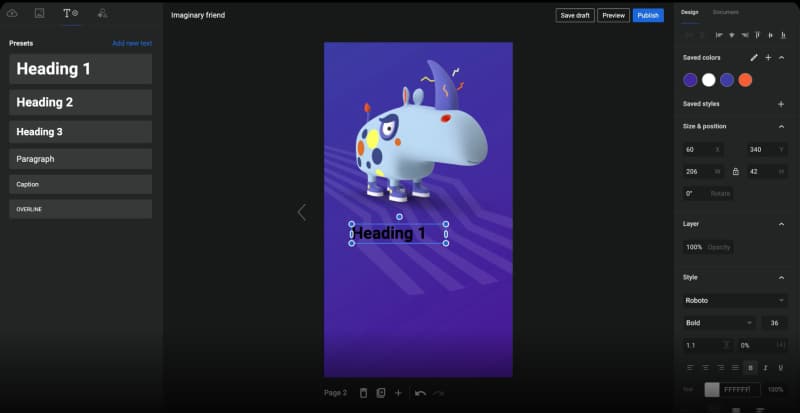Click the Add new text link
The image size is (800, 414).
pyautogui.click(x=132, y=43)
